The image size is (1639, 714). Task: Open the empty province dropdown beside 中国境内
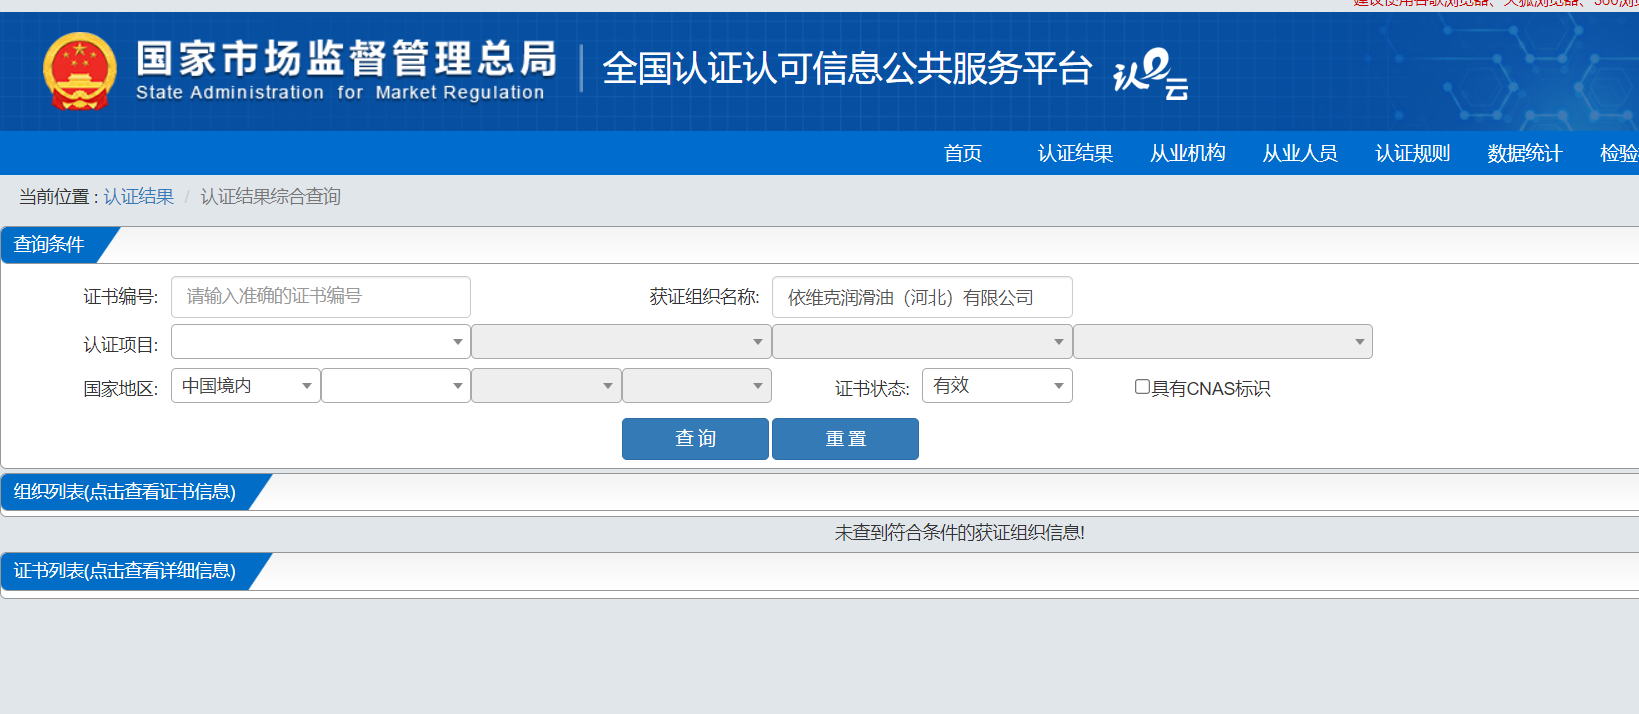pyautogui.click(x=396, y=386)
